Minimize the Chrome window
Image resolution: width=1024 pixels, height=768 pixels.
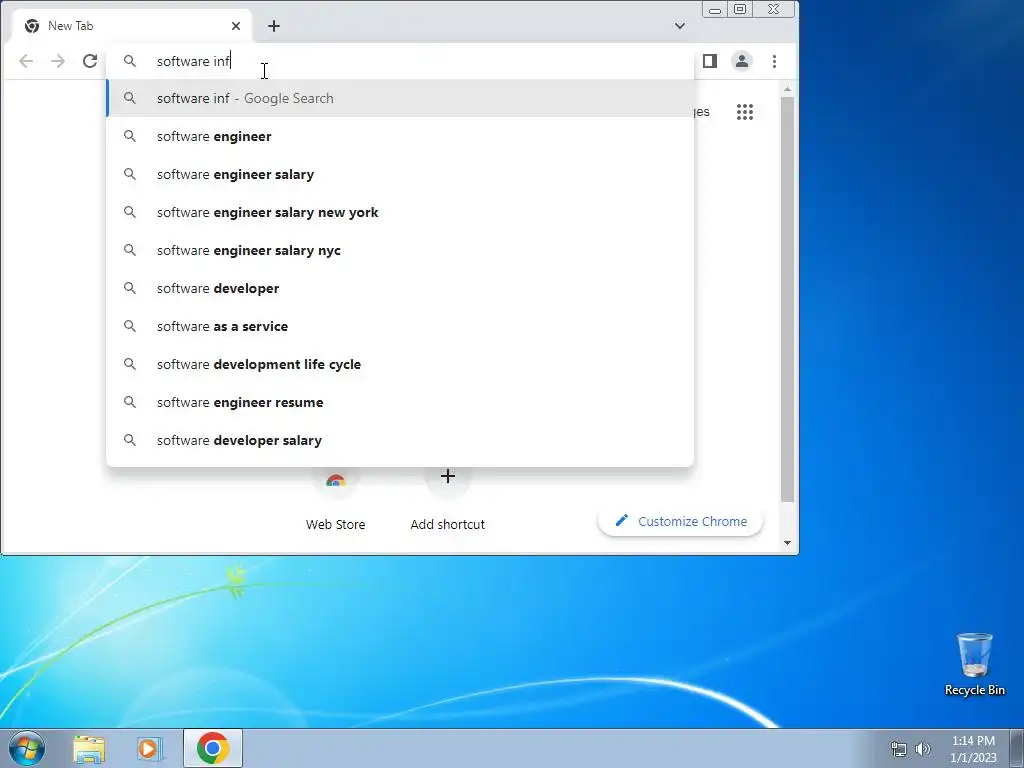coord(714,9)
